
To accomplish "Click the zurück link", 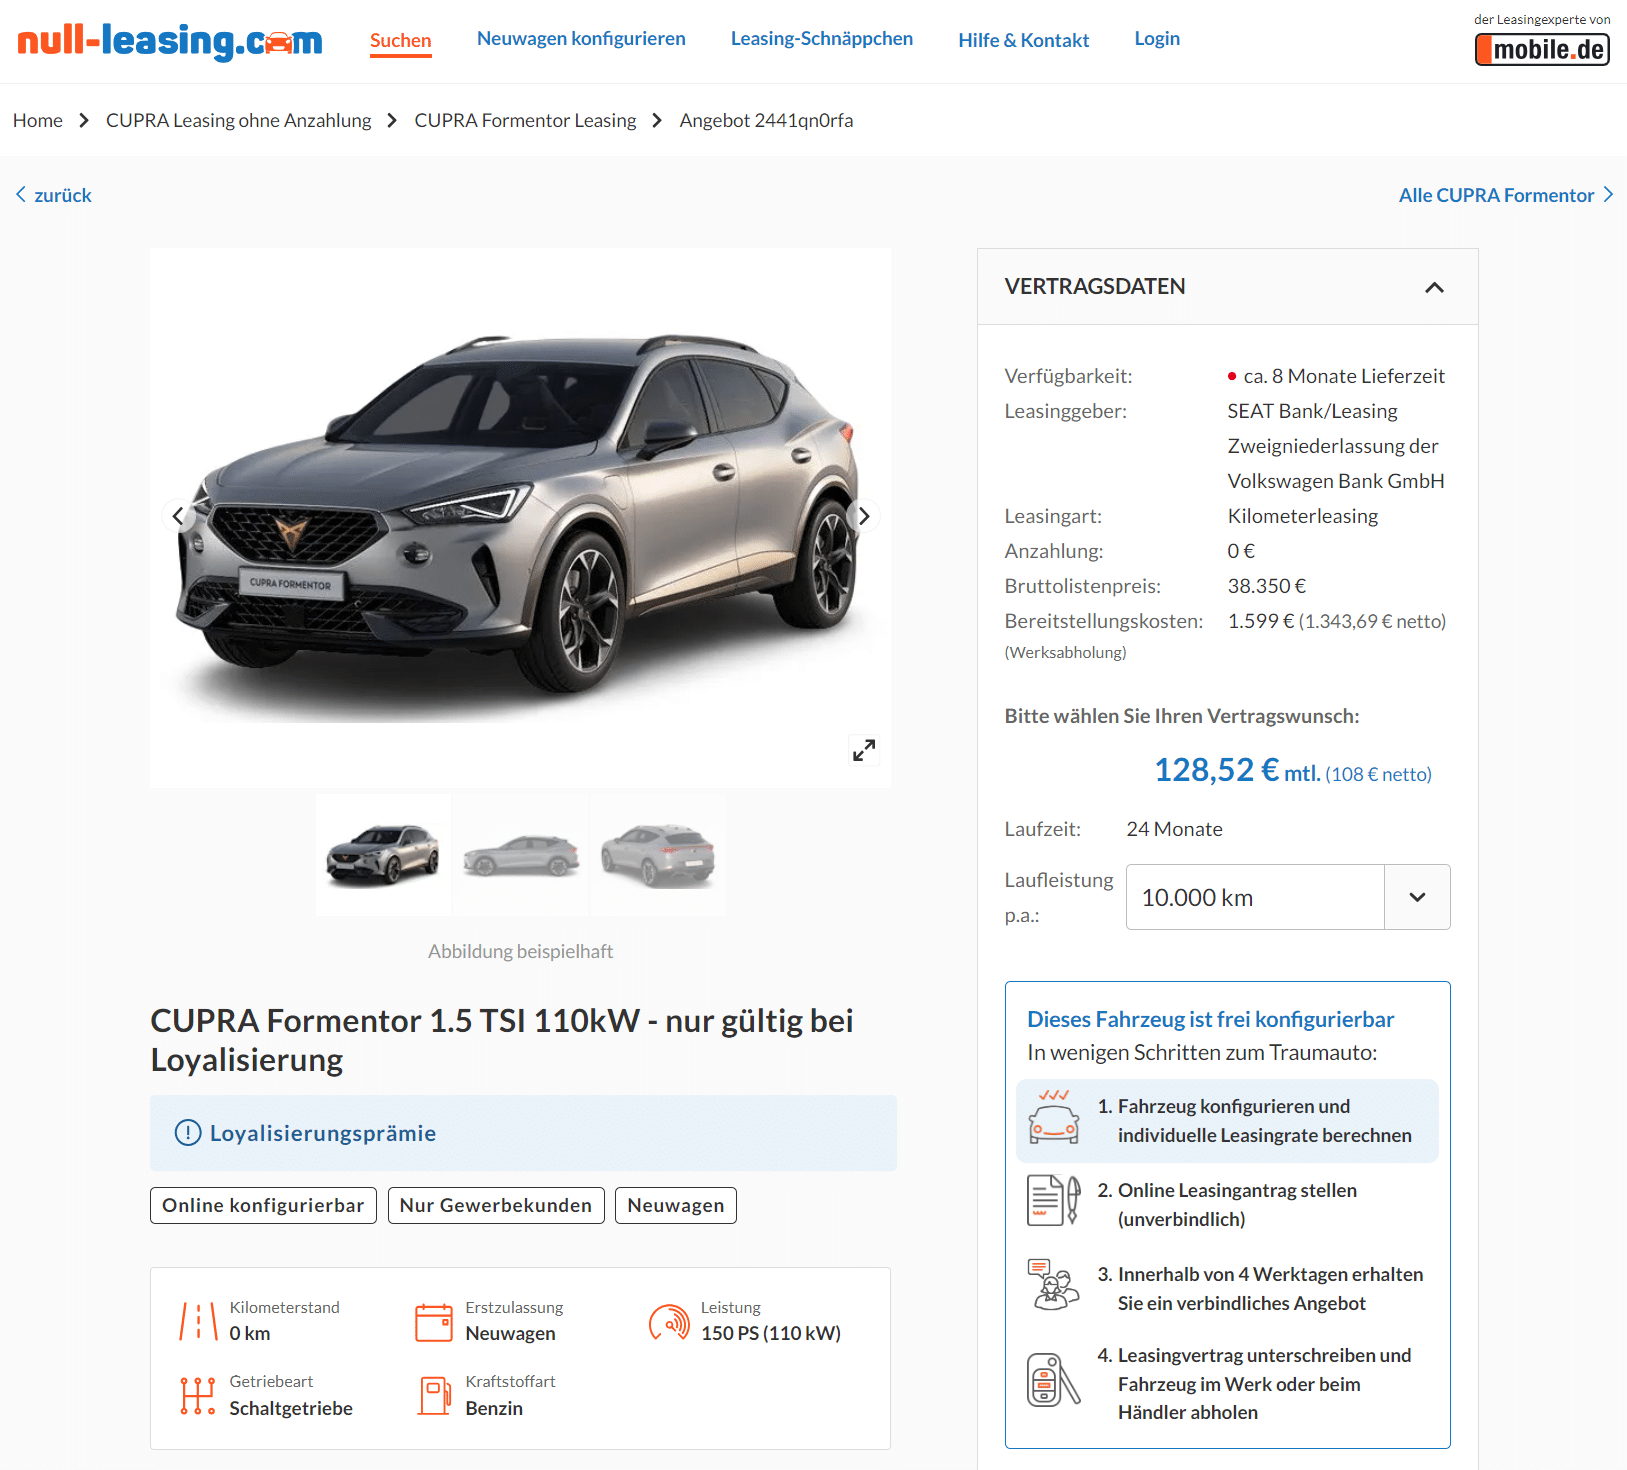I will coord(63,195).
